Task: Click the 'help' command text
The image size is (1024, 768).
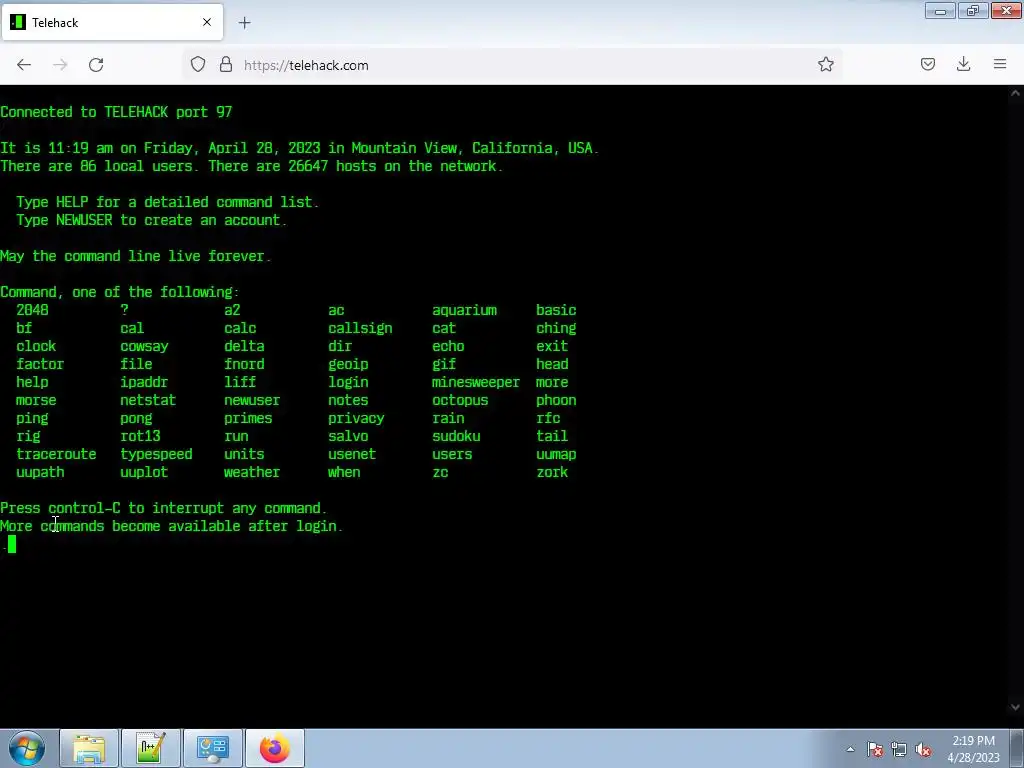Action: (32, 382)
